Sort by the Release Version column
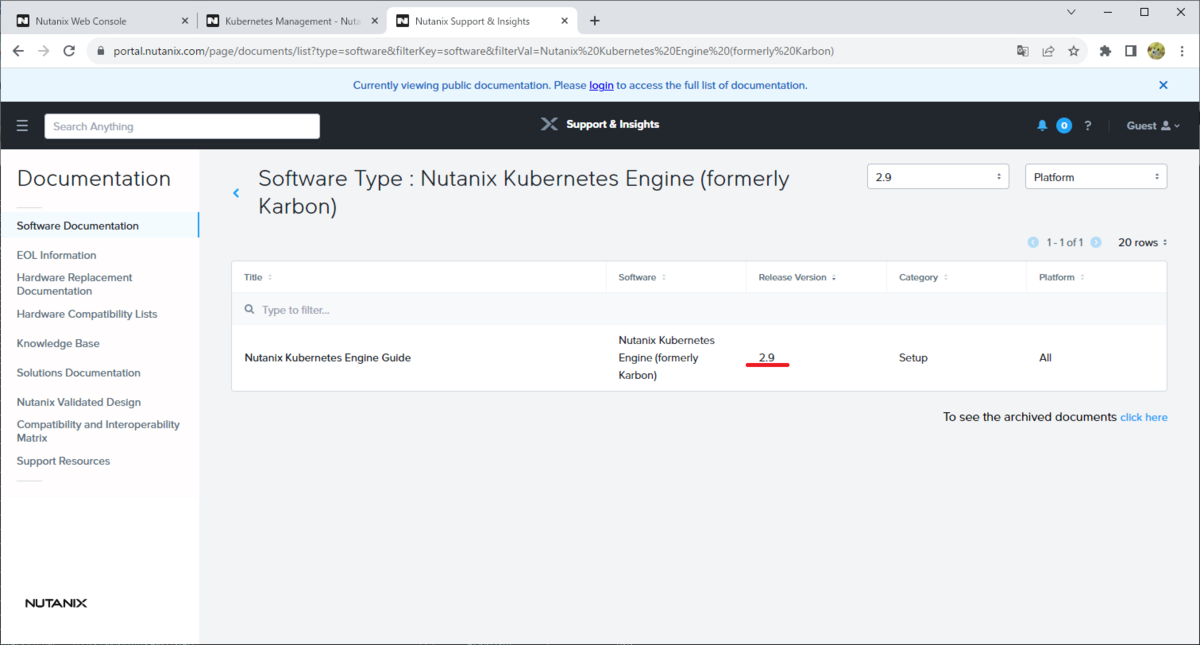Viewport: 1200px width, 645px height. (x=797, y=277)
